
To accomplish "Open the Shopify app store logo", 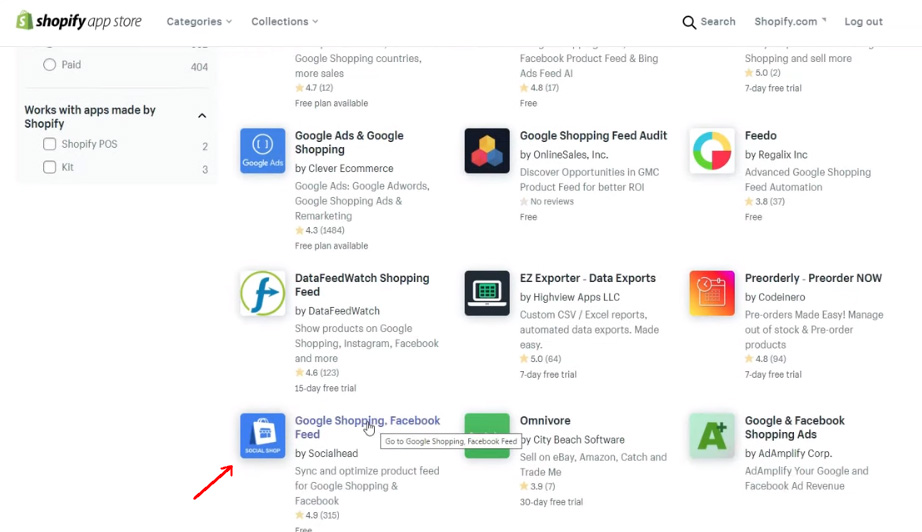I will tap(79, 21).
